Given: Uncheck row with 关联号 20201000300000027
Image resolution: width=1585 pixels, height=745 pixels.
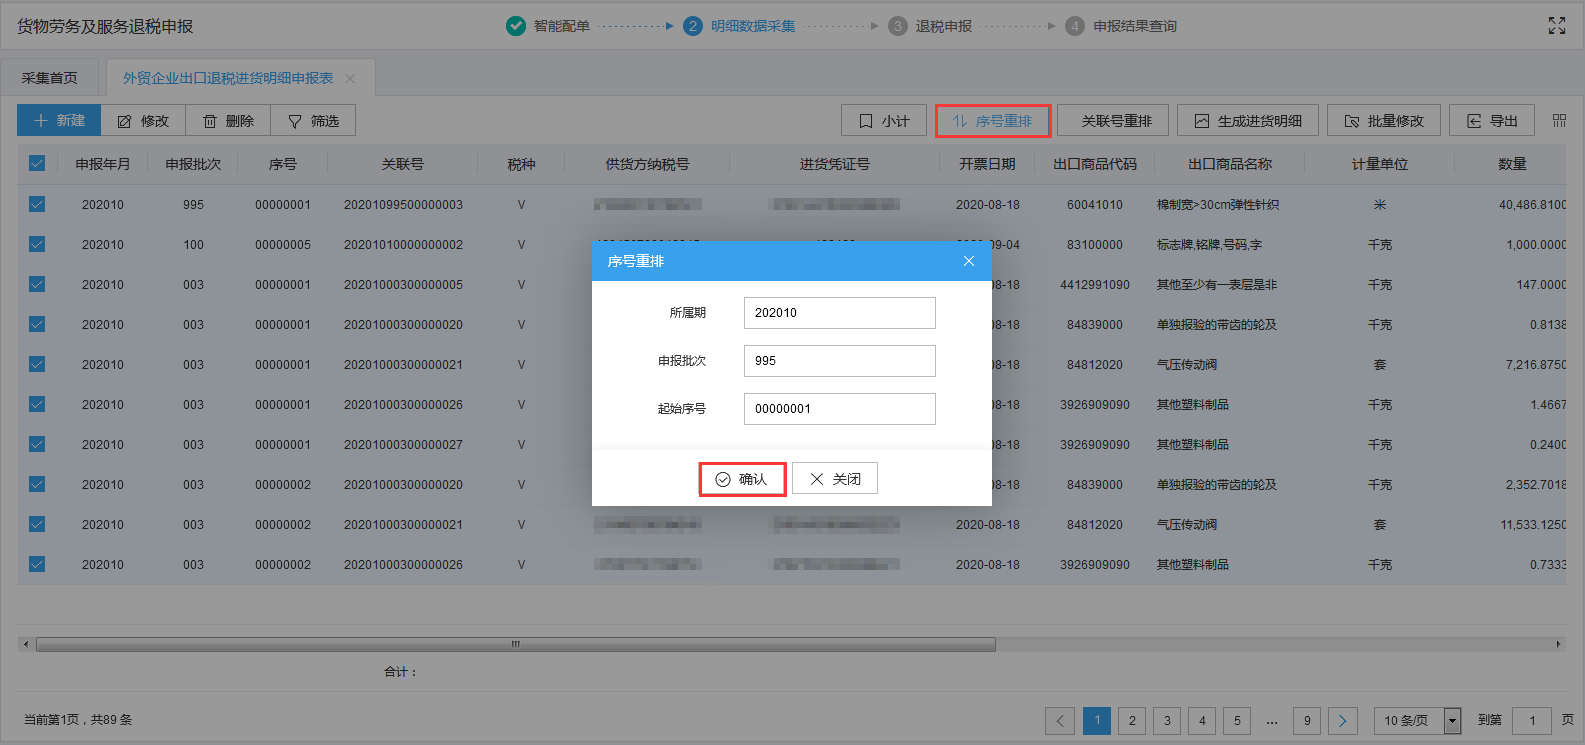Looking at the screenshot, I should click(37, 444).
